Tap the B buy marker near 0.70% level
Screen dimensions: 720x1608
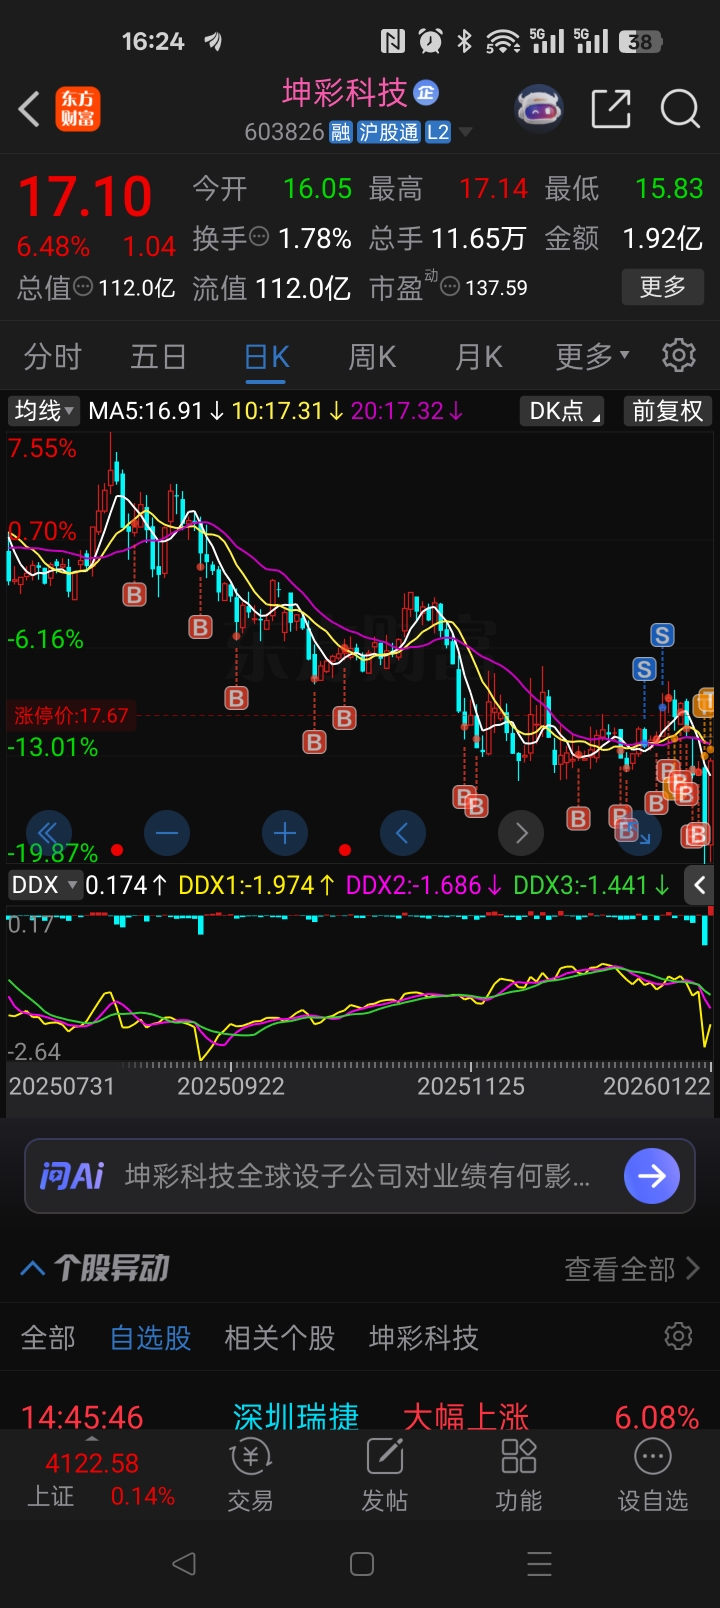[x=134, y=595]
